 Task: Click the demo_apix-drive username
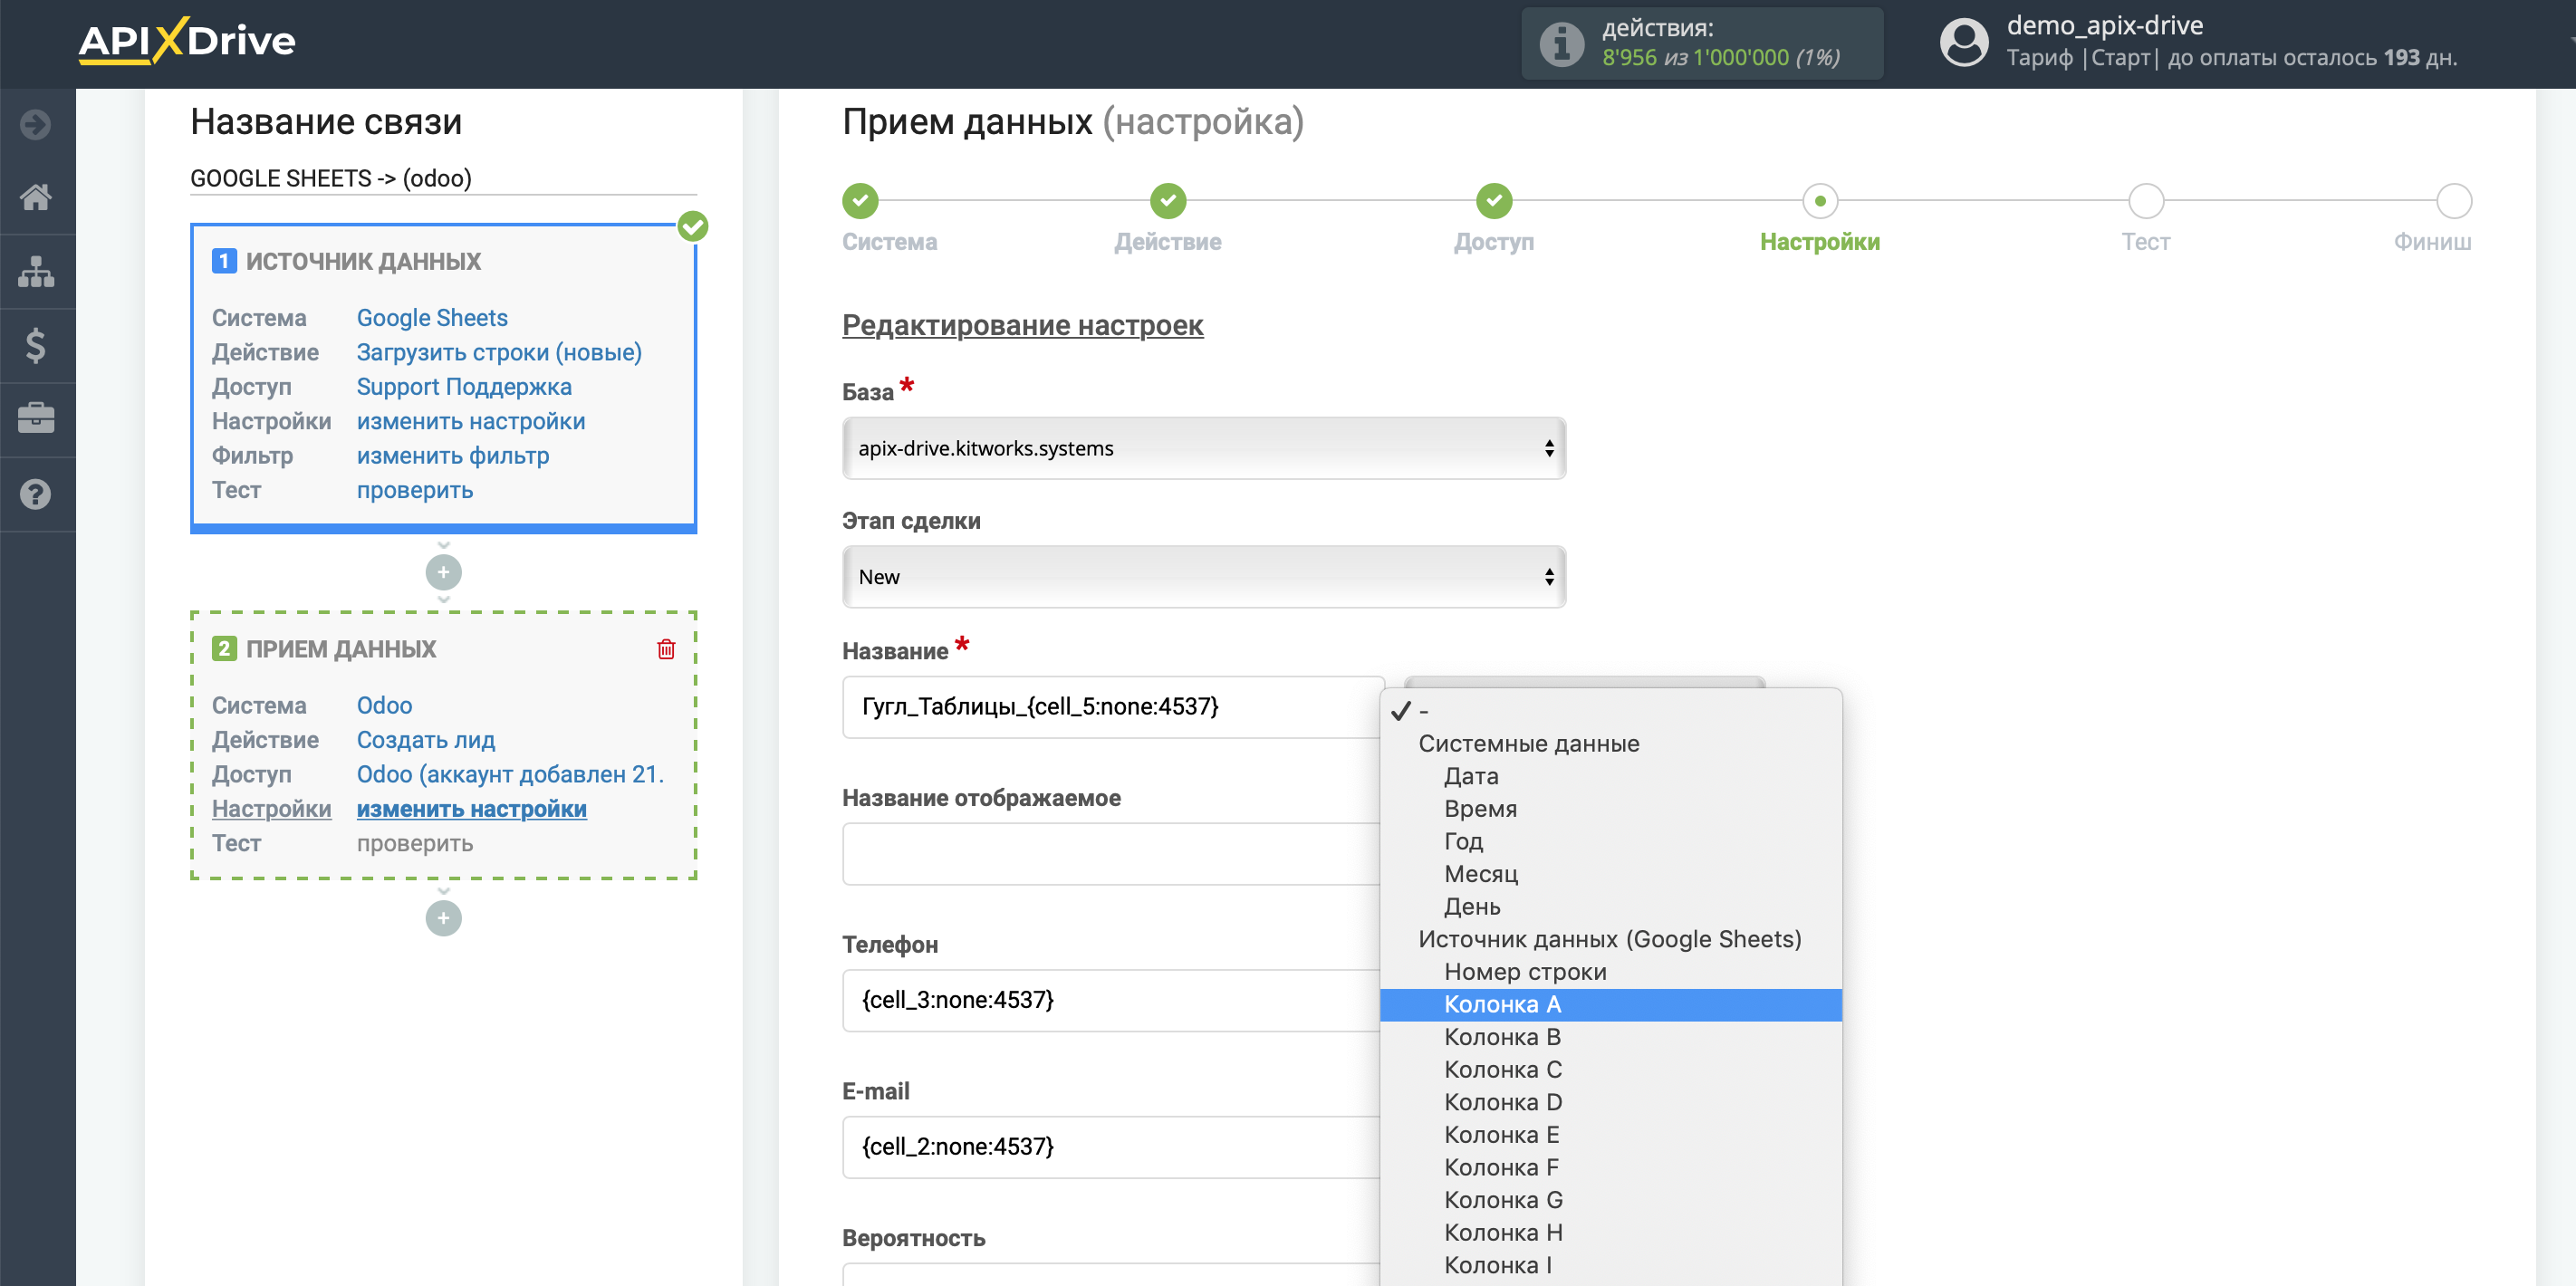pos(2105,26)
